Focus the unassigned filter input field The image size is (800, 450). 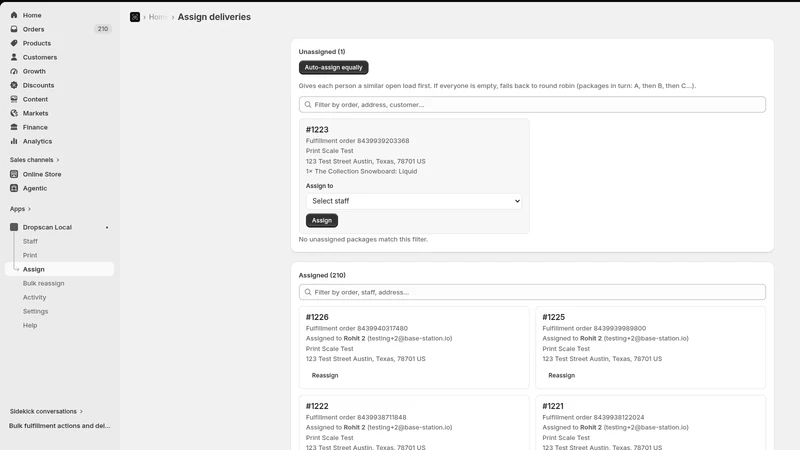coord(532,105)
